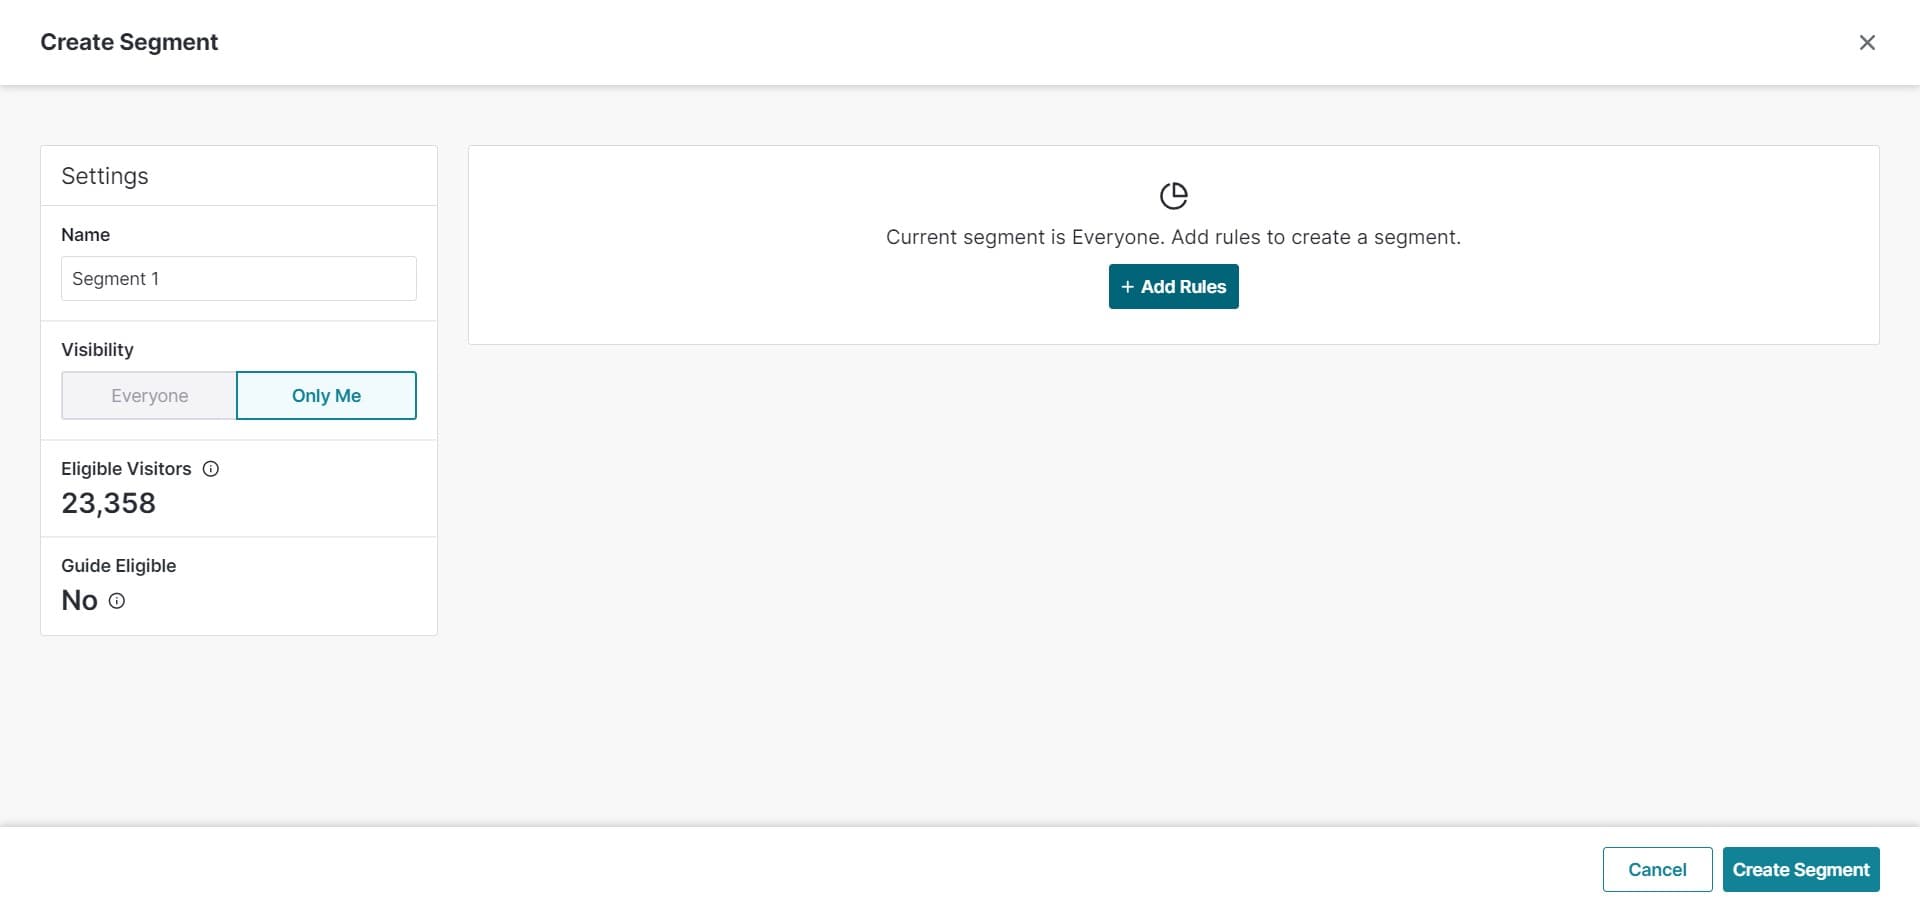
Task: Click the Visibility section label
Action: pos(97,350)
